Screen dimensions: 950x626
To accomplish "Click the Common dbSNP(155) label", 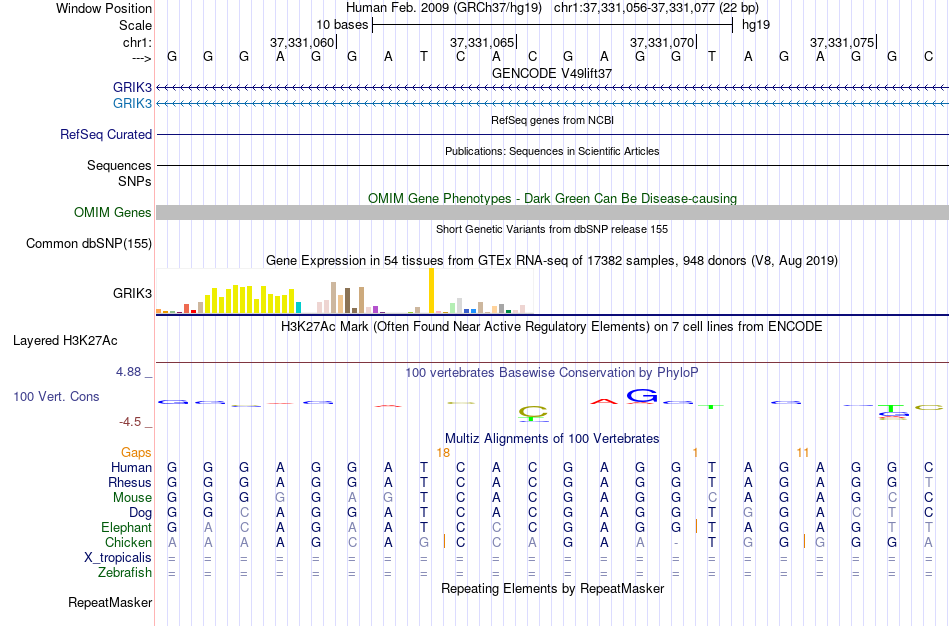I will pyautogui.click(x=89, y=244).
